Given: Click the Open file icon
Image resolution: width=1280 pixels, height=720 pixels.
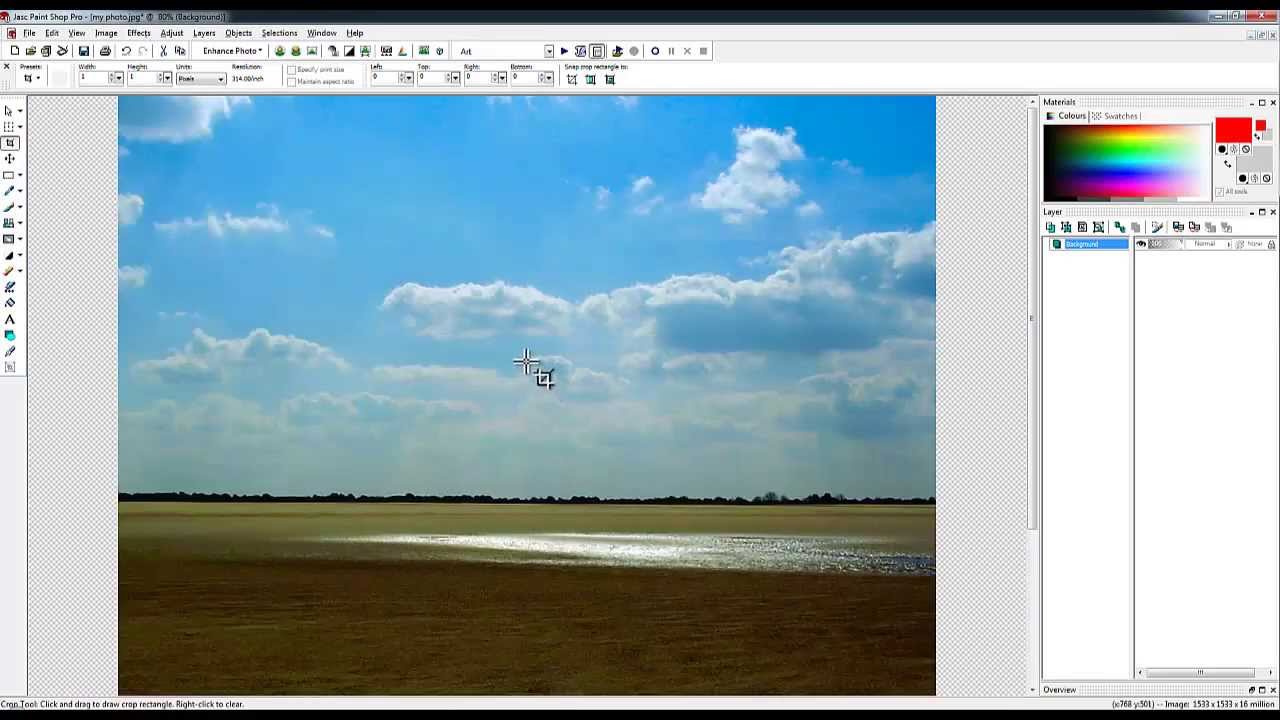Looking at the screenshot, I should pyautogui.click(x=30, y=51).
